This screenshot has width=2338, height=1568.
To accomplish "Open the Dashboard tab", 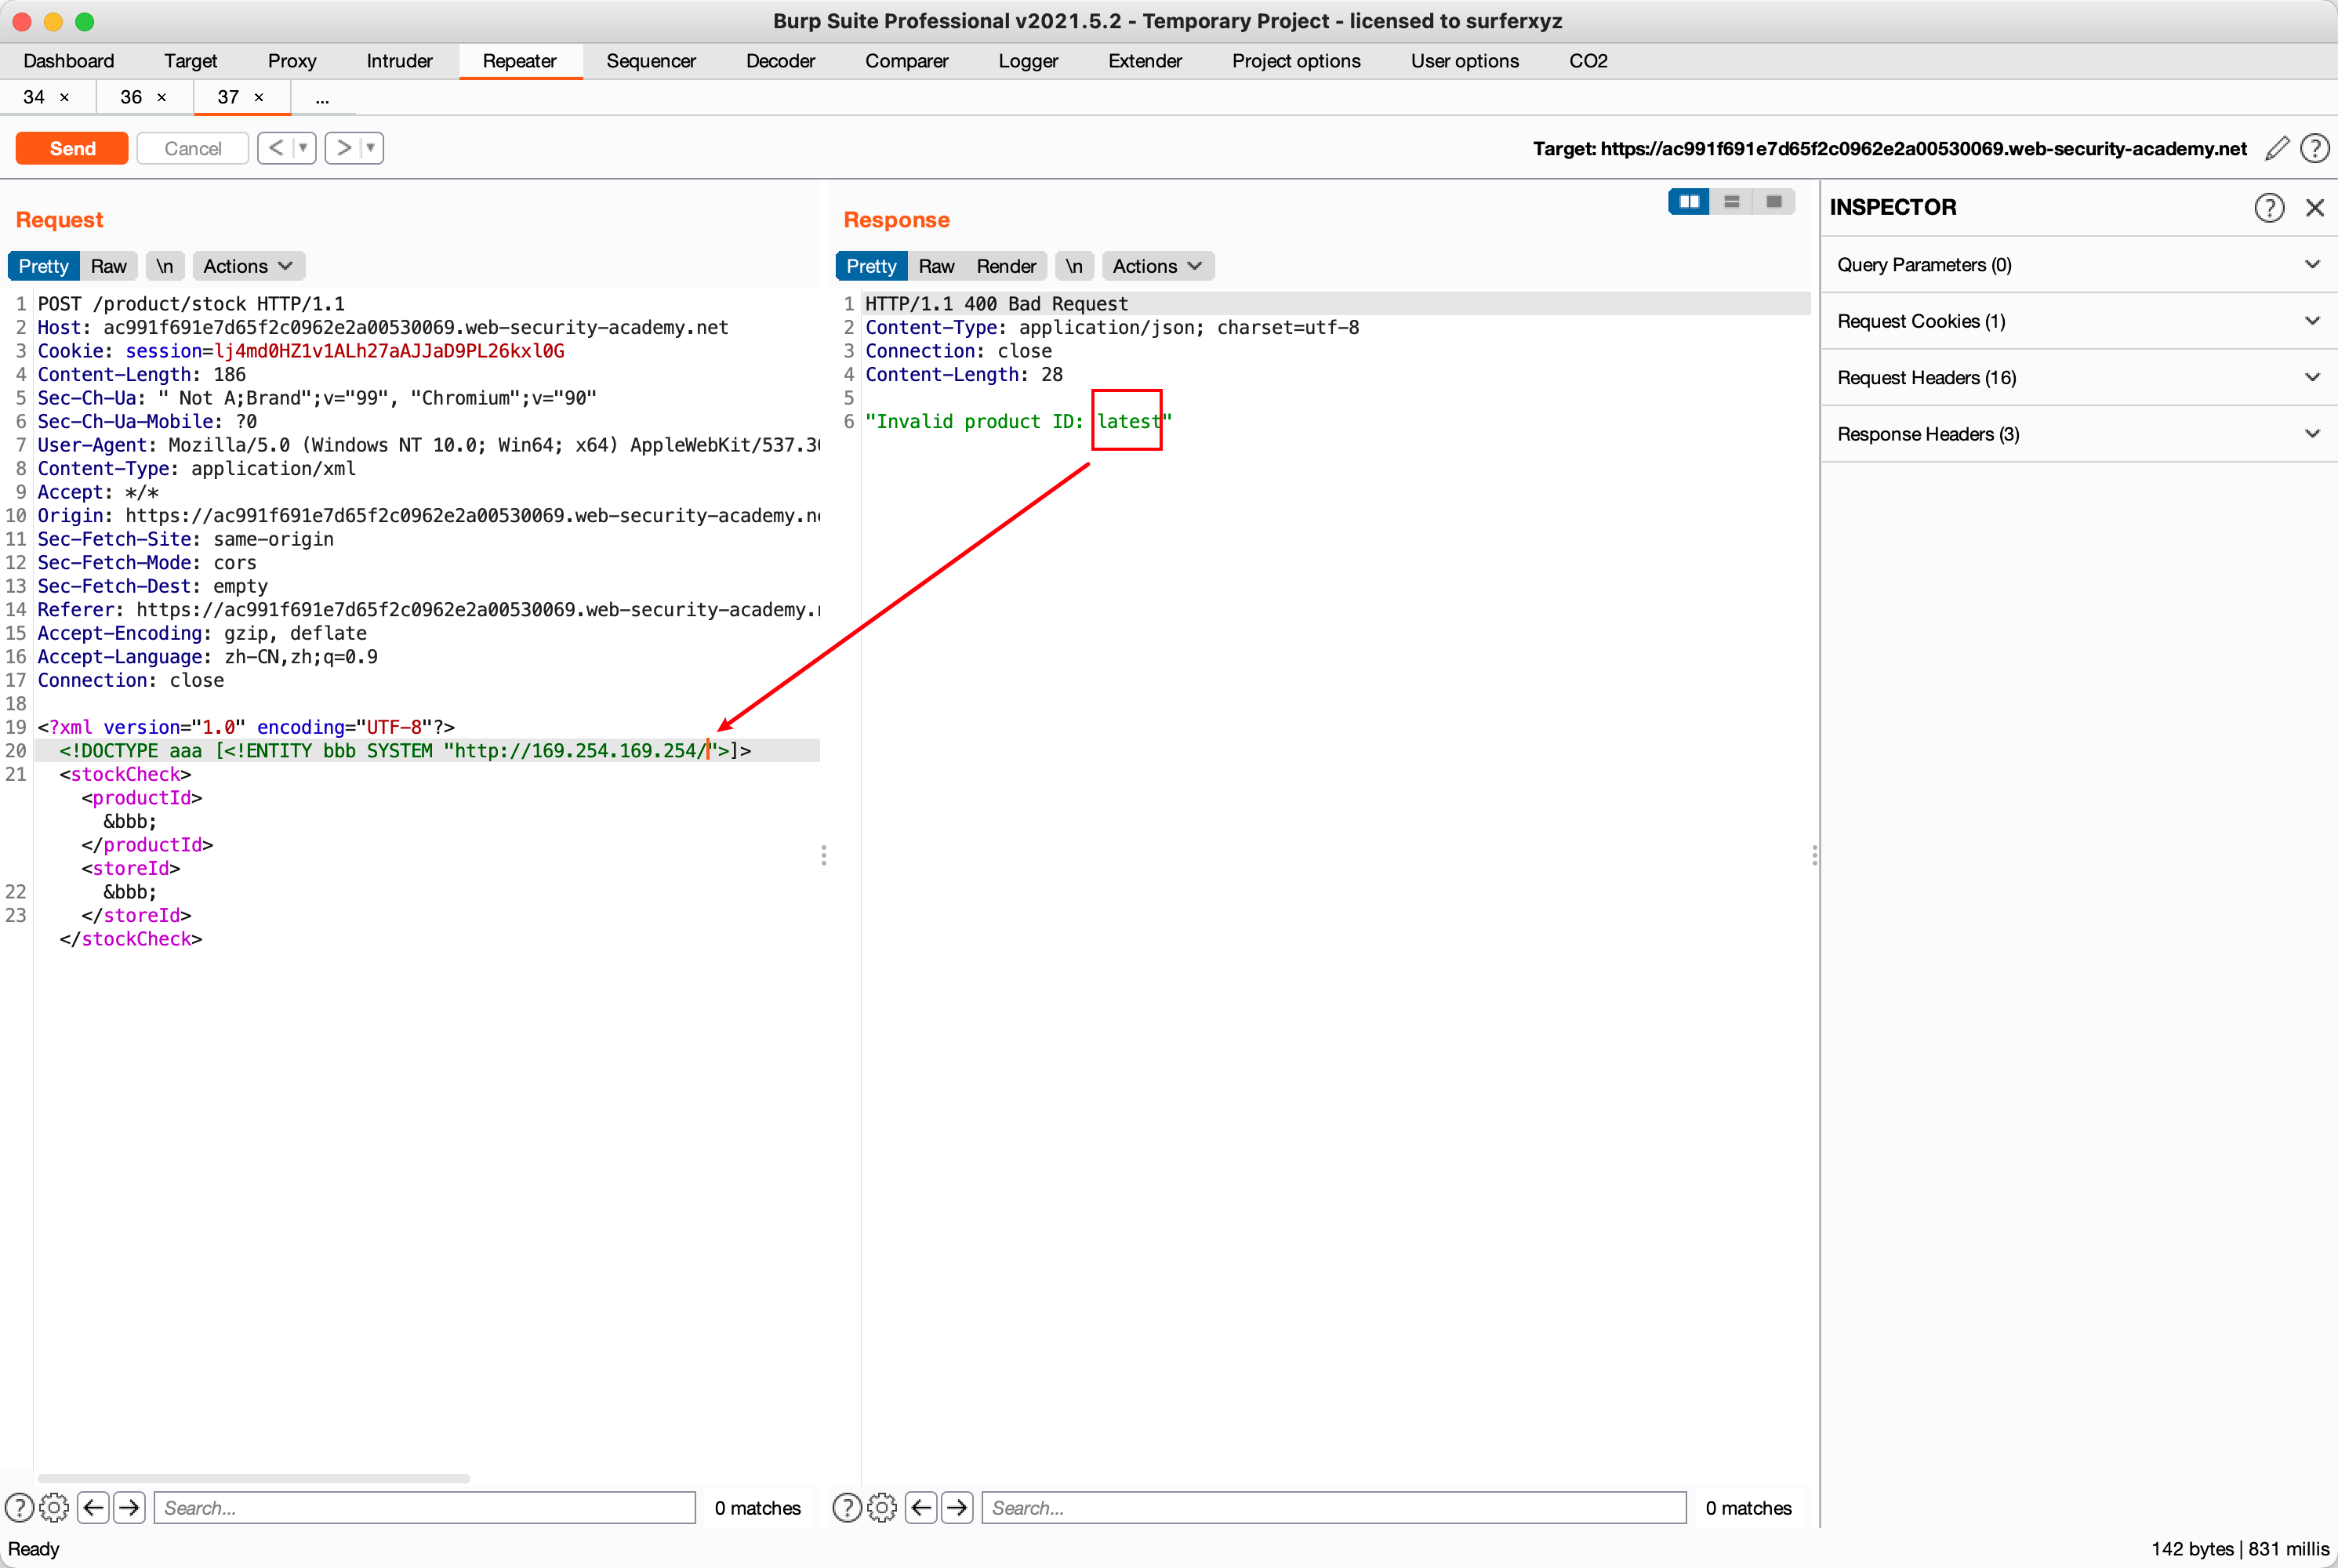I will coord(69,61).
